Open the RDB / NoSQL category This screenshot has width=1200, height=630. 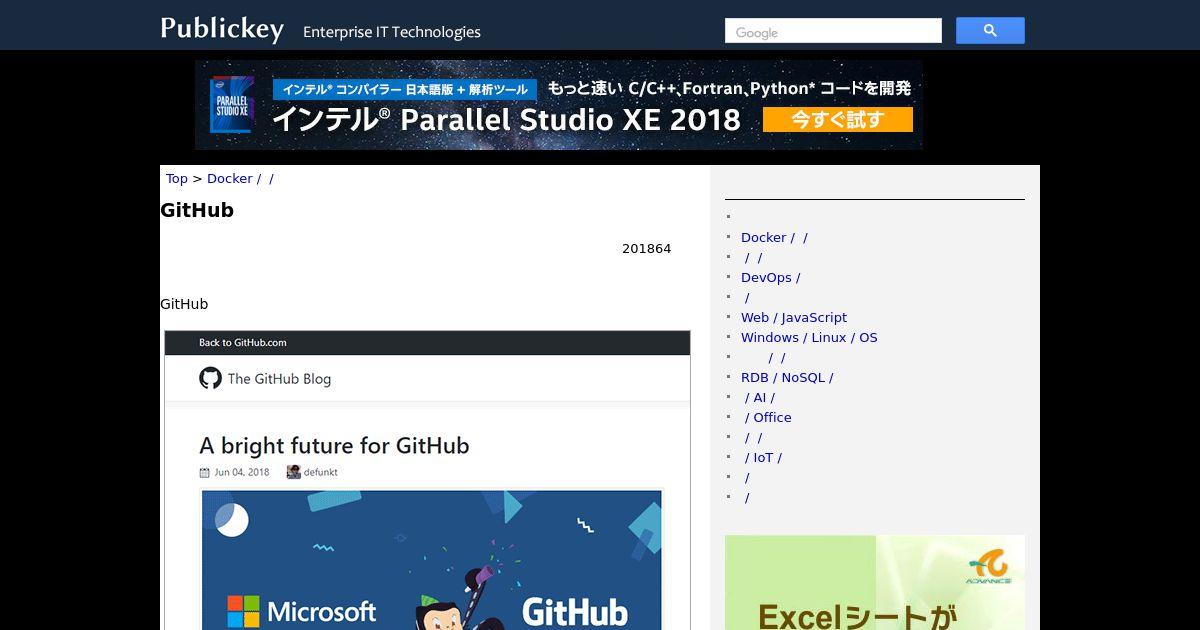click(787, 377)
